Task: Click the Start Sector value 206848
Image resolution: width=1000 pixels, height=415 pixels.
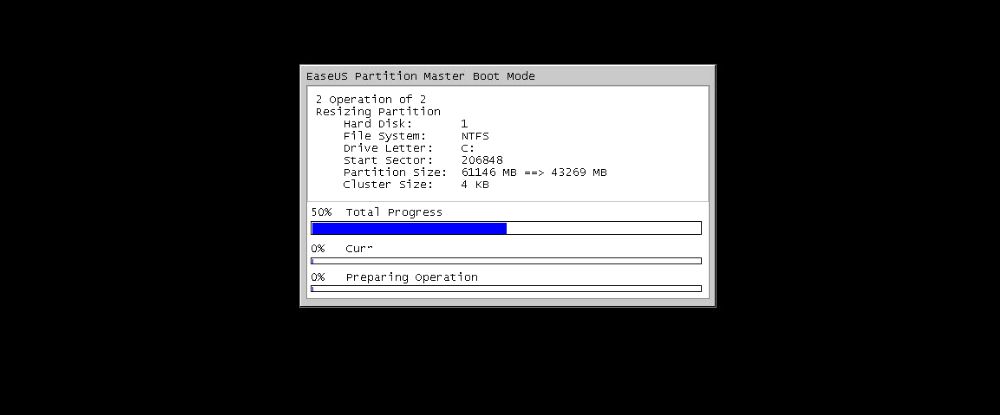Action: coord(482,160)
